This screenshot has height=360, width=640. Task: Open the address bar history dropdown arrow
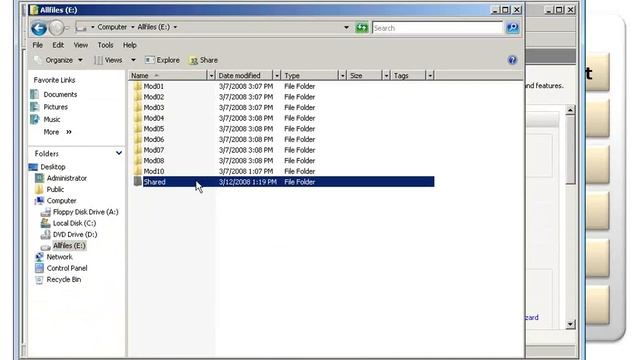pos(346,27)
